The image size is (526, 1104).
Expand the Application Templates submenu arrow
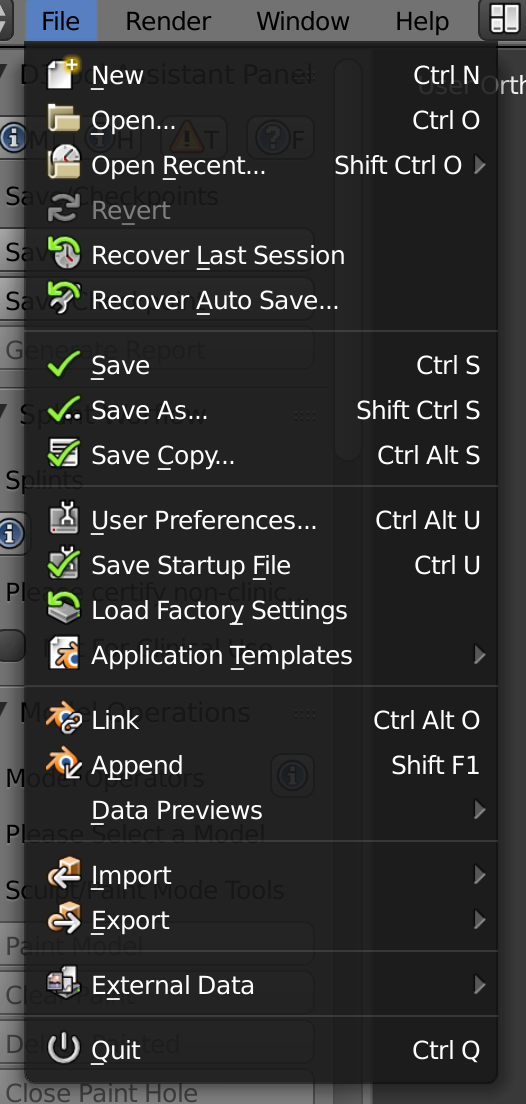click(480, 656)
